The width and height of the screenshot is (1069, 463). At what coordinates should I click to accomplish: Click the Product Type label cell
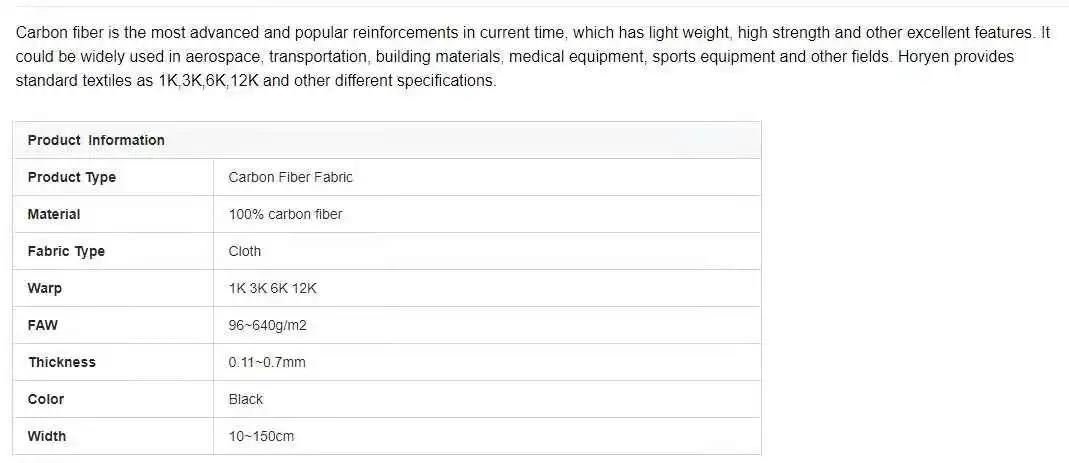pos(72,177)
